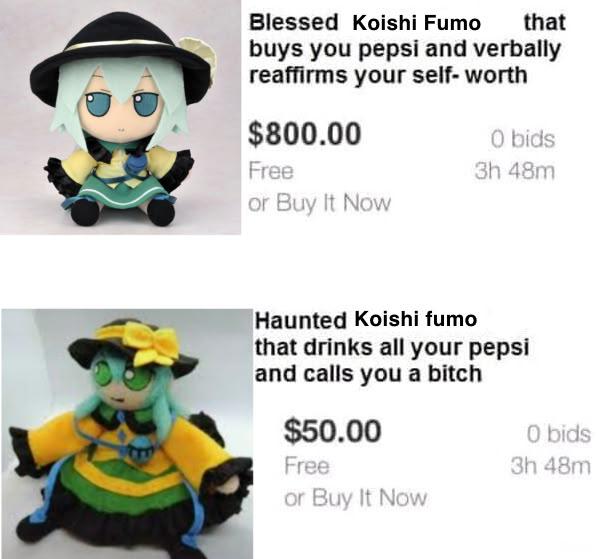Screen dimensions: 597x559
Task: Click 'buys you pepsi and verbally' title line
Action: pyautogui.click(x=405, y=50)
